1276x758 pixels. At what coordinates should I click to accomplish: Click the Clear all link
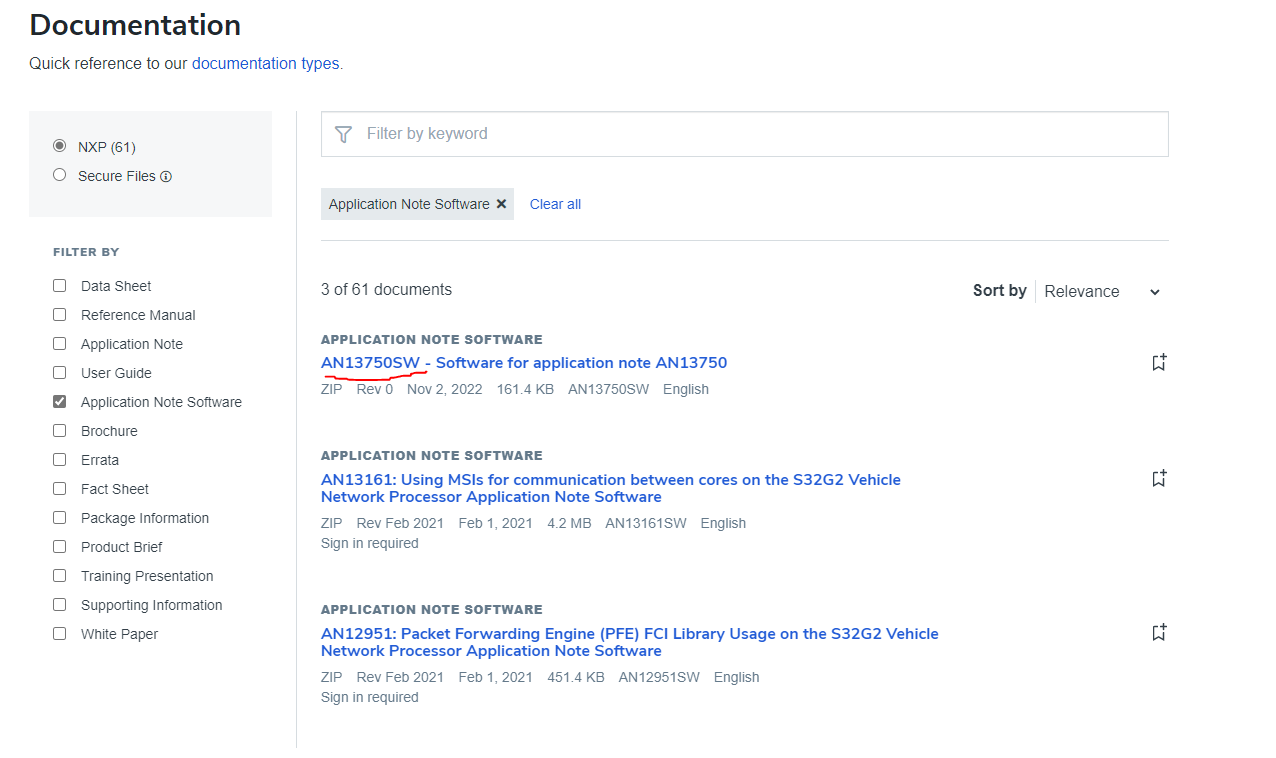coord(555,204)
